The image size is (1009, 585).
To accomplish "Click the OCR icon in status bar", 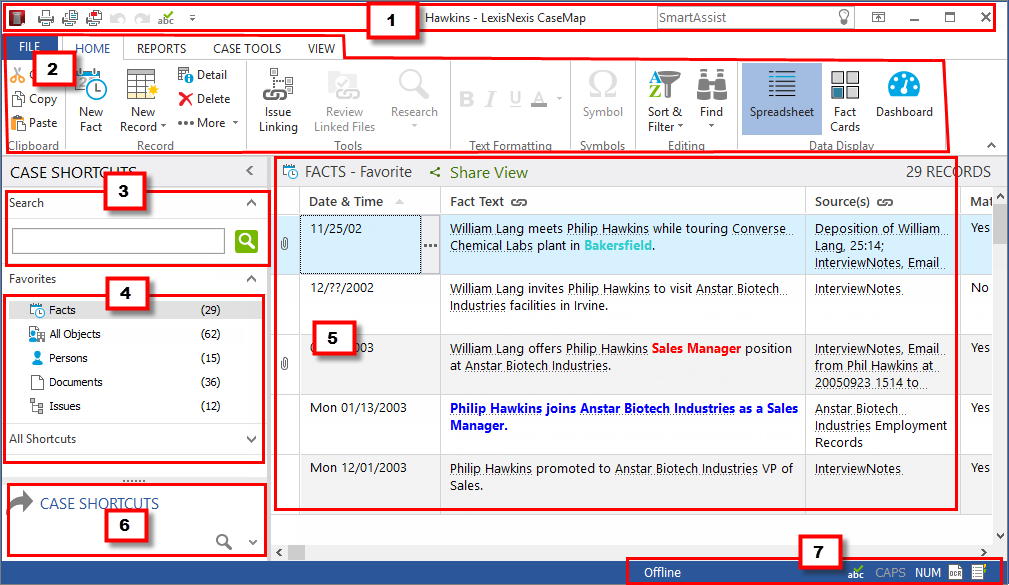I will click(956, 572).
